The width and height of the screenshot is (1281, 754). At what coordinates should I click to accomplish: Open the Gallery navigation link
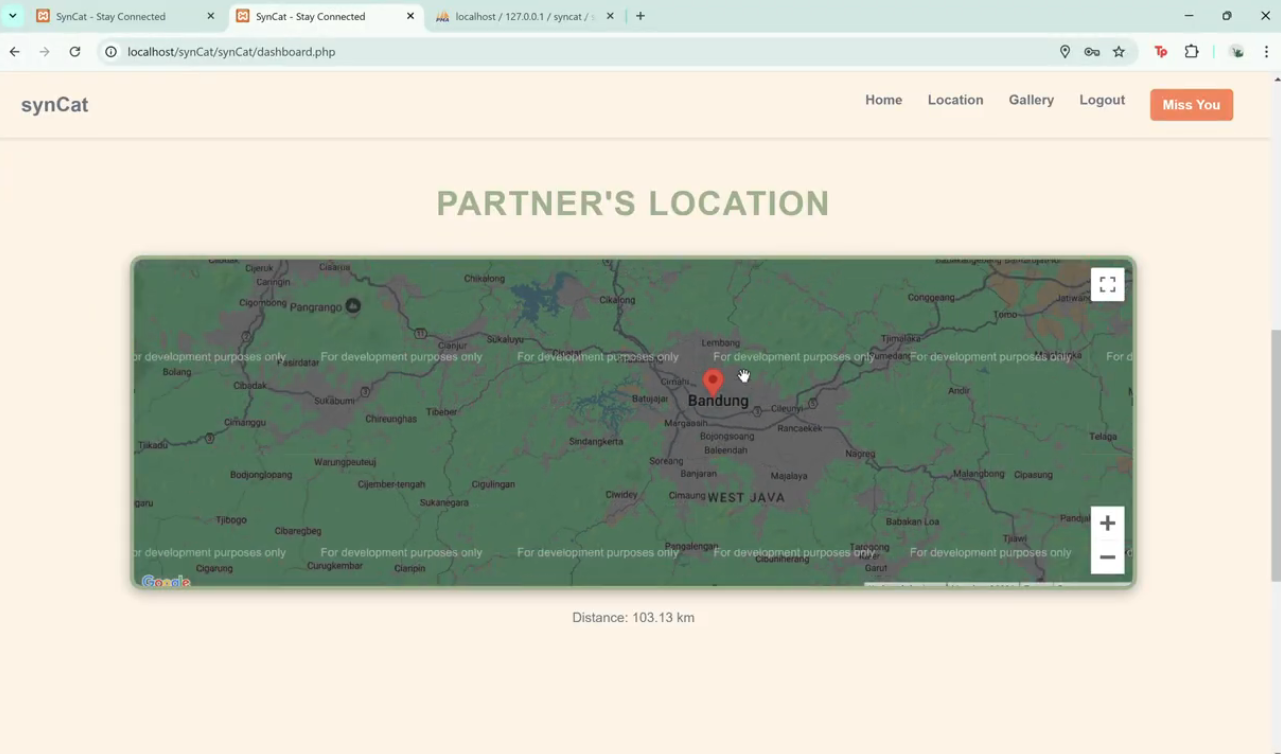pyautogui.click(x=1031, y=100)
